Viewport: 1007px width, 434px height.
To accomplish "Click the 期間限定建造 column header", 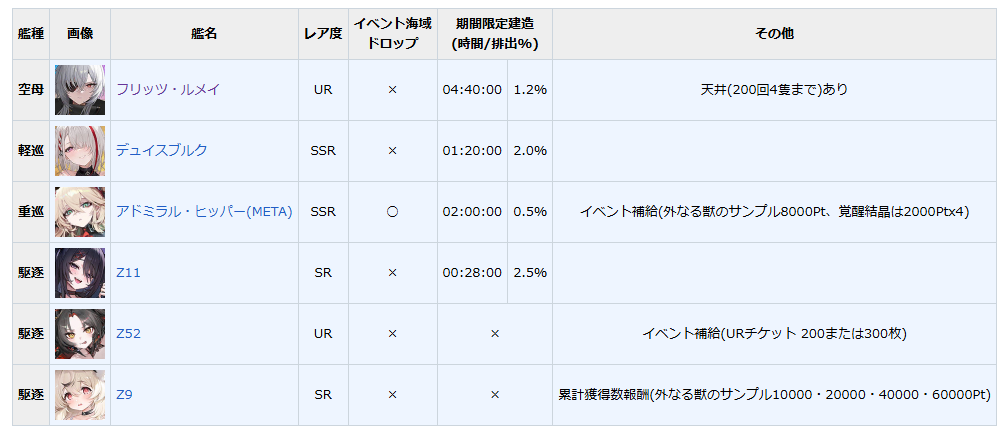I will pos(494,34).
